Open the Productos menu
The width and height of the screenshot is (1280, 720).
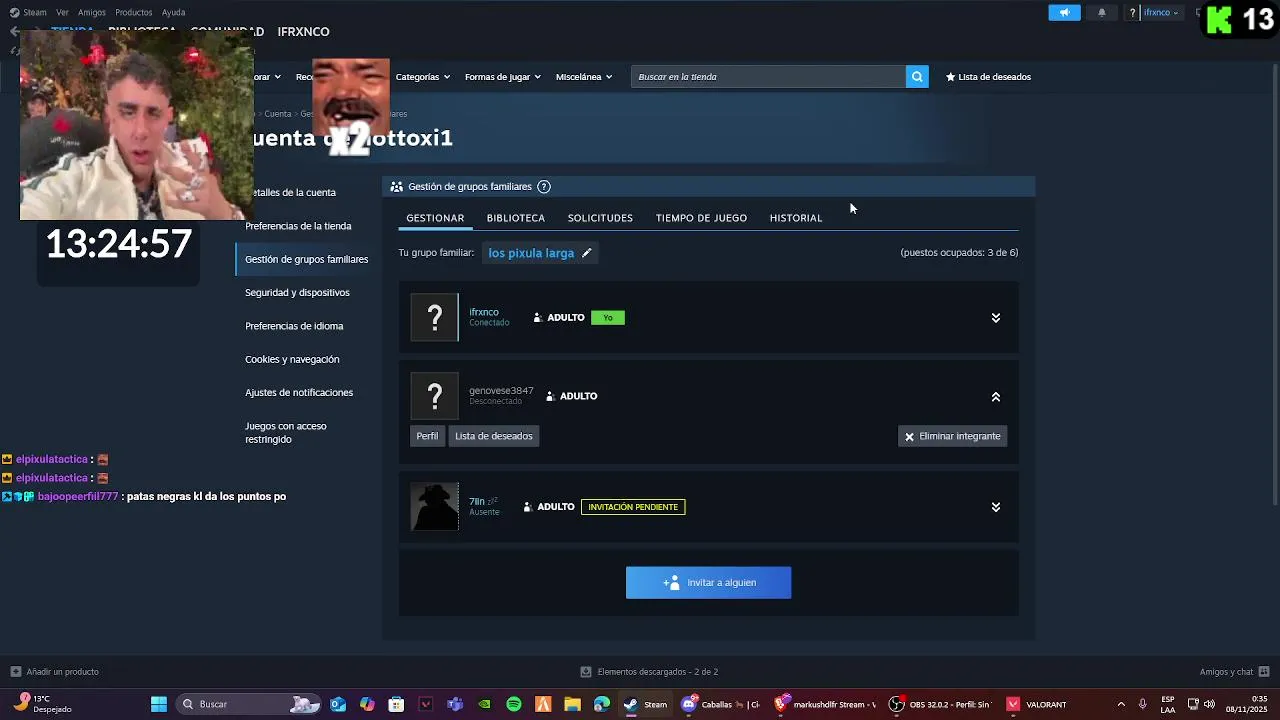[134, 13]
